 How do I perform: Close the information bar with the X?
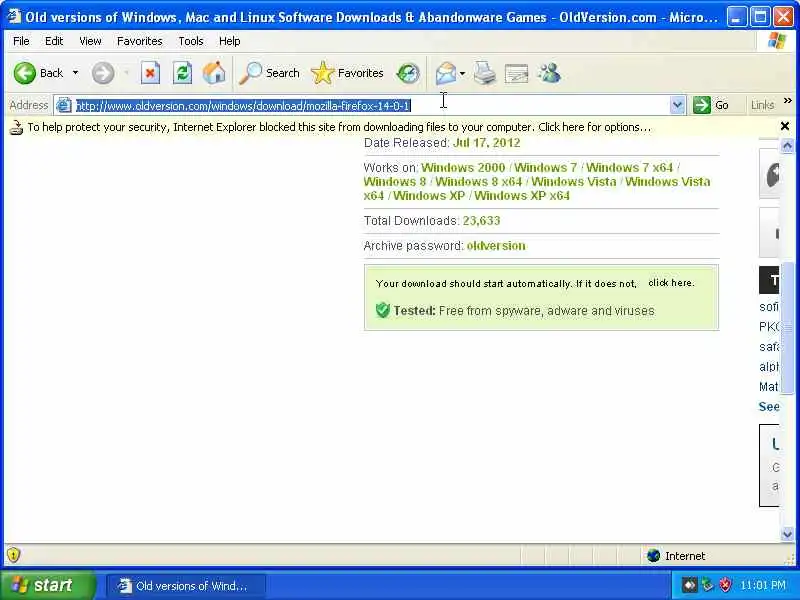click(785, 126)
